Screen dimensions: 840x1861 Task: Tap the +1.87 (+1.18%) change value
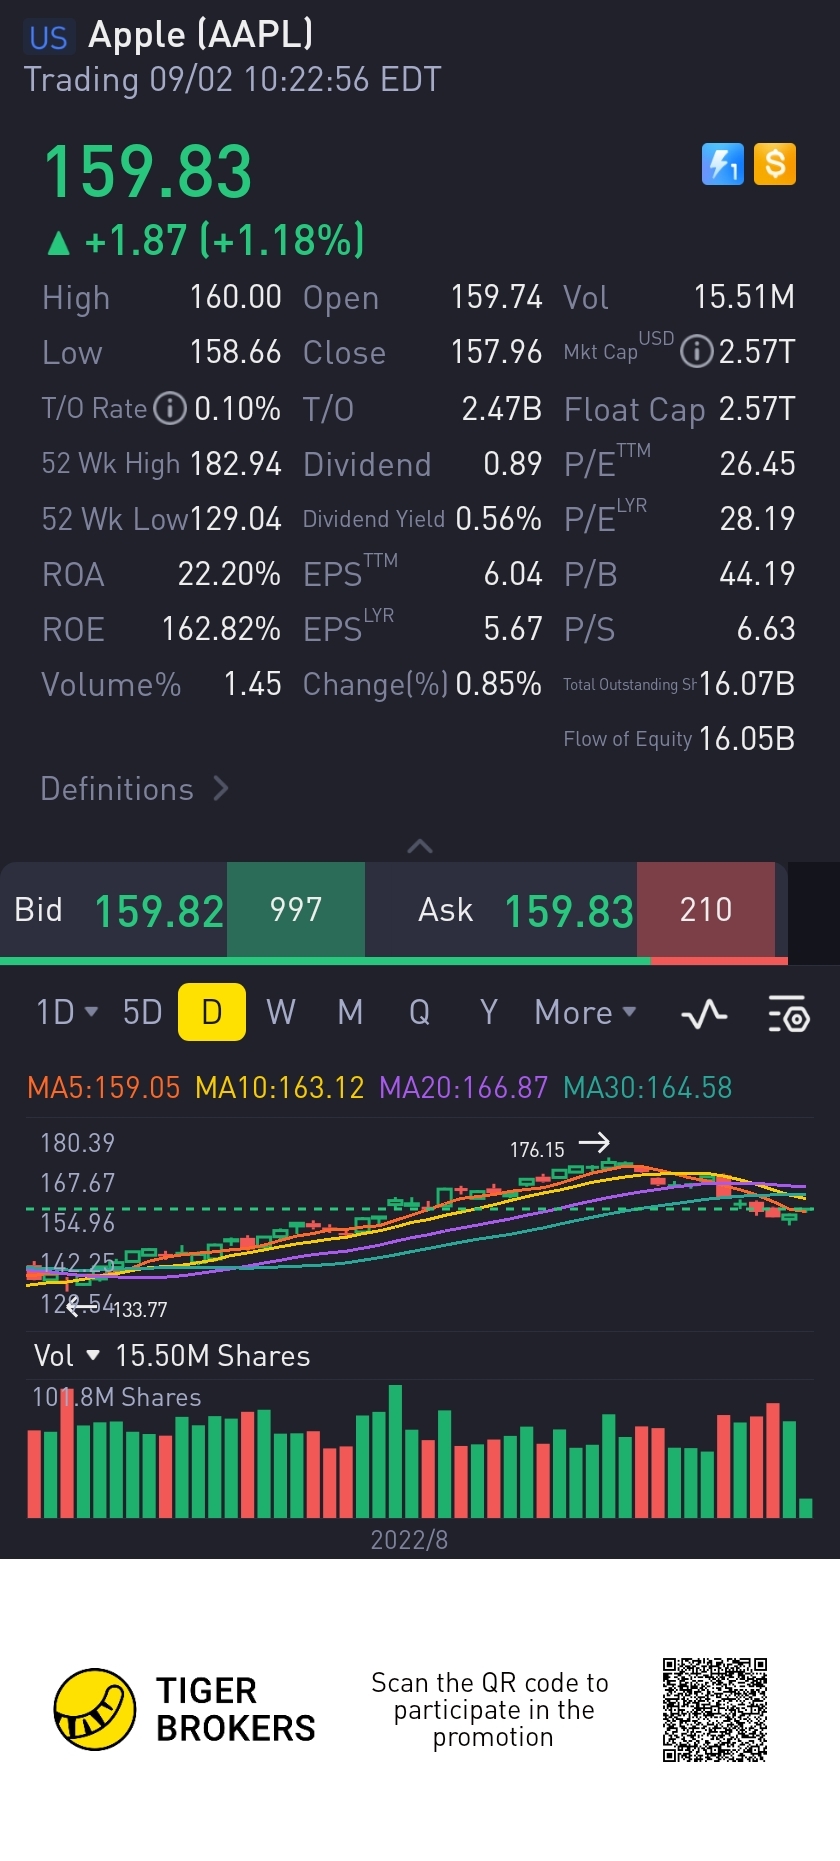(225, 240)
